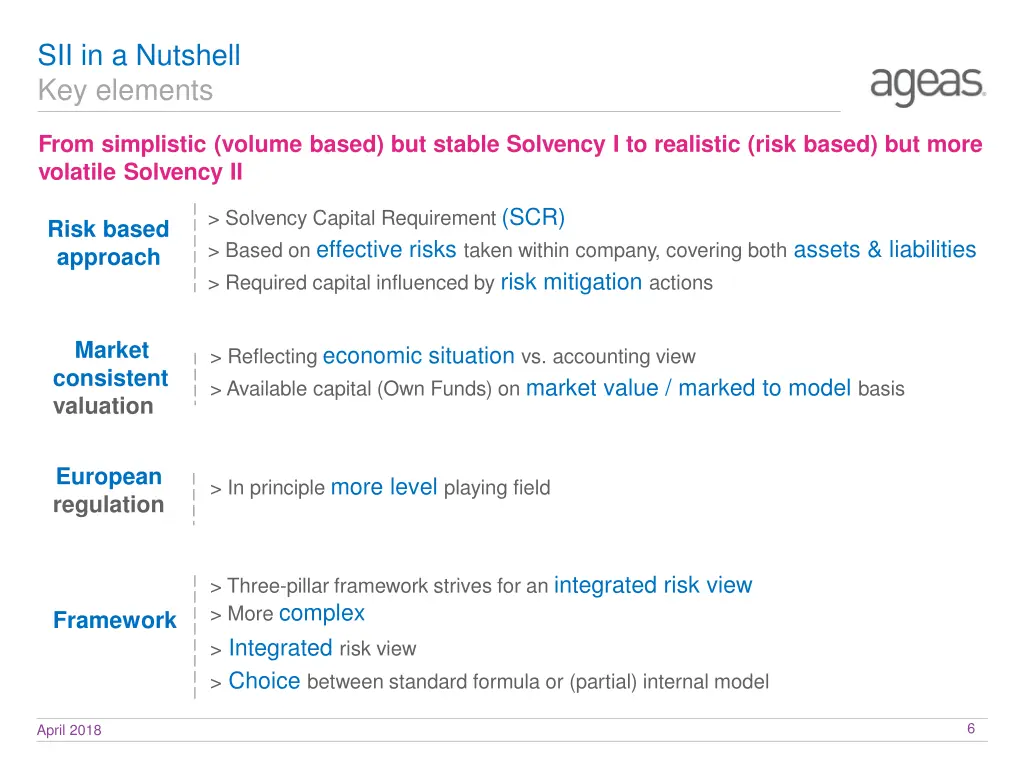The height and width of the screenshot is (768, 1024).
Task: Click the 'more level' highlighted phrase
Action: pos(384,487)
